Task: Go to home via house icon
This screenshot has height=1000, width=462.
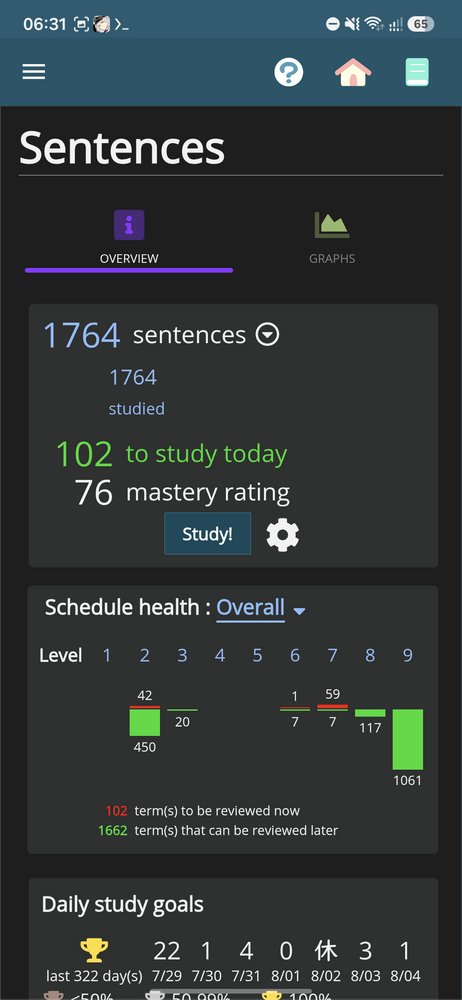Action: point(353,72)
